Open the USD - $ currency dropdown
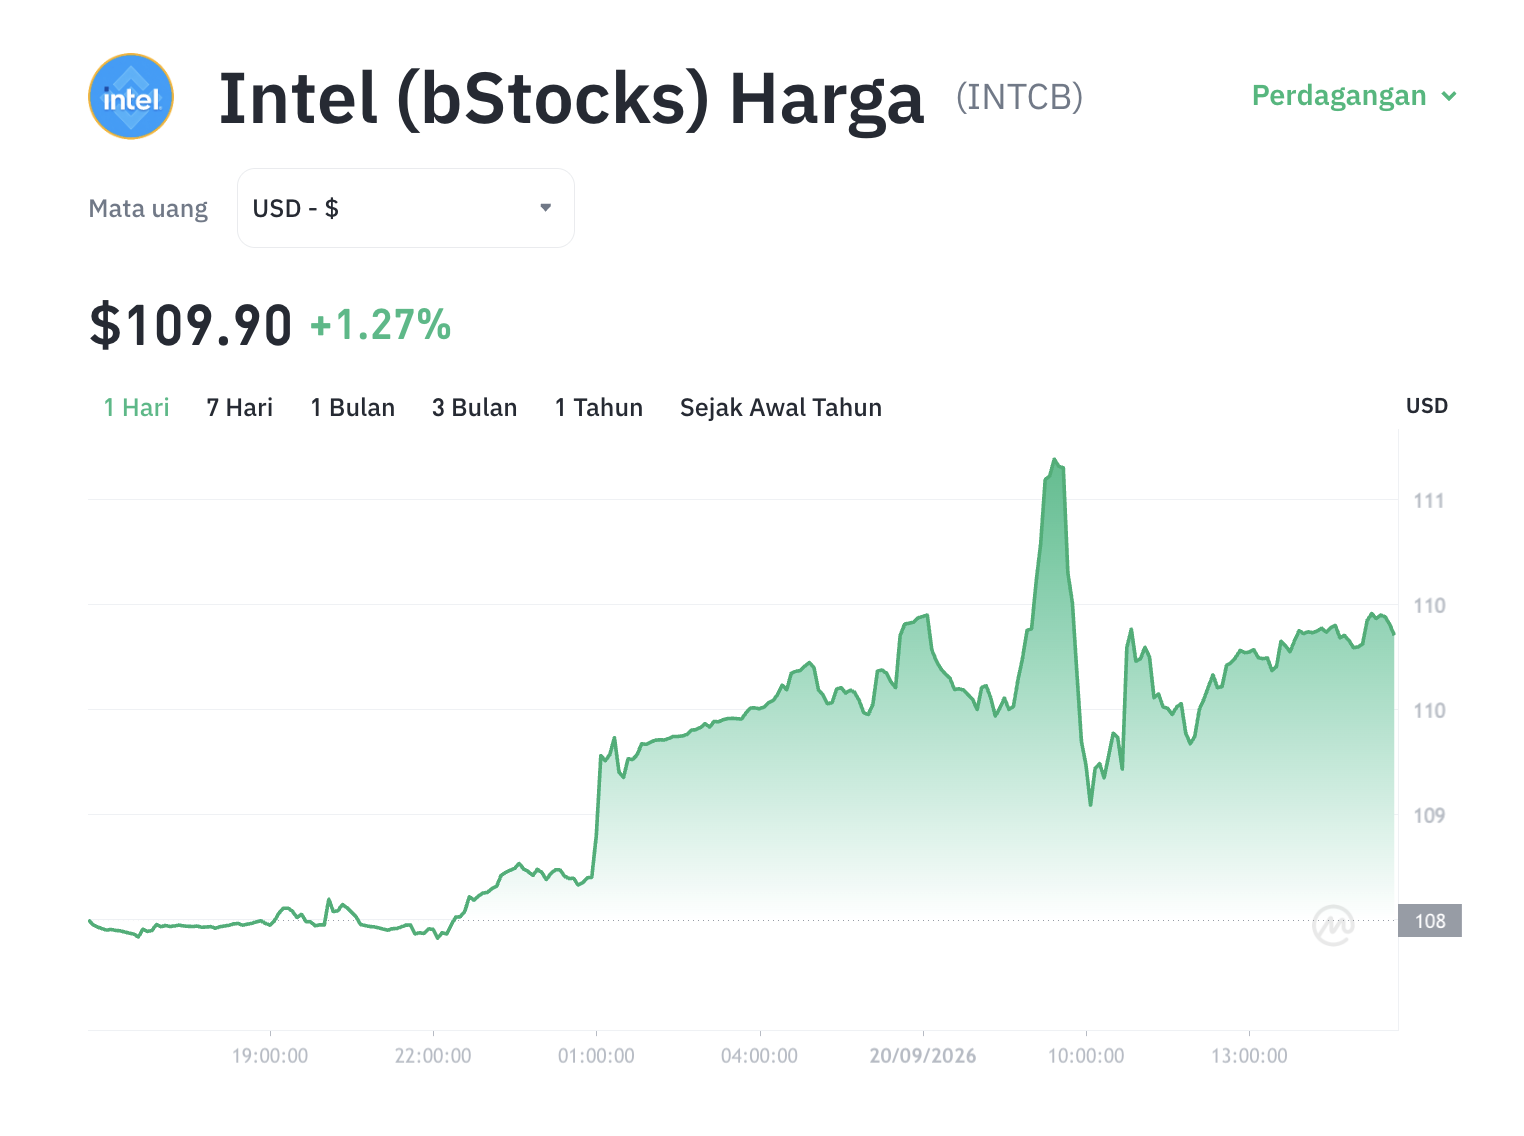 click(406, 208)
